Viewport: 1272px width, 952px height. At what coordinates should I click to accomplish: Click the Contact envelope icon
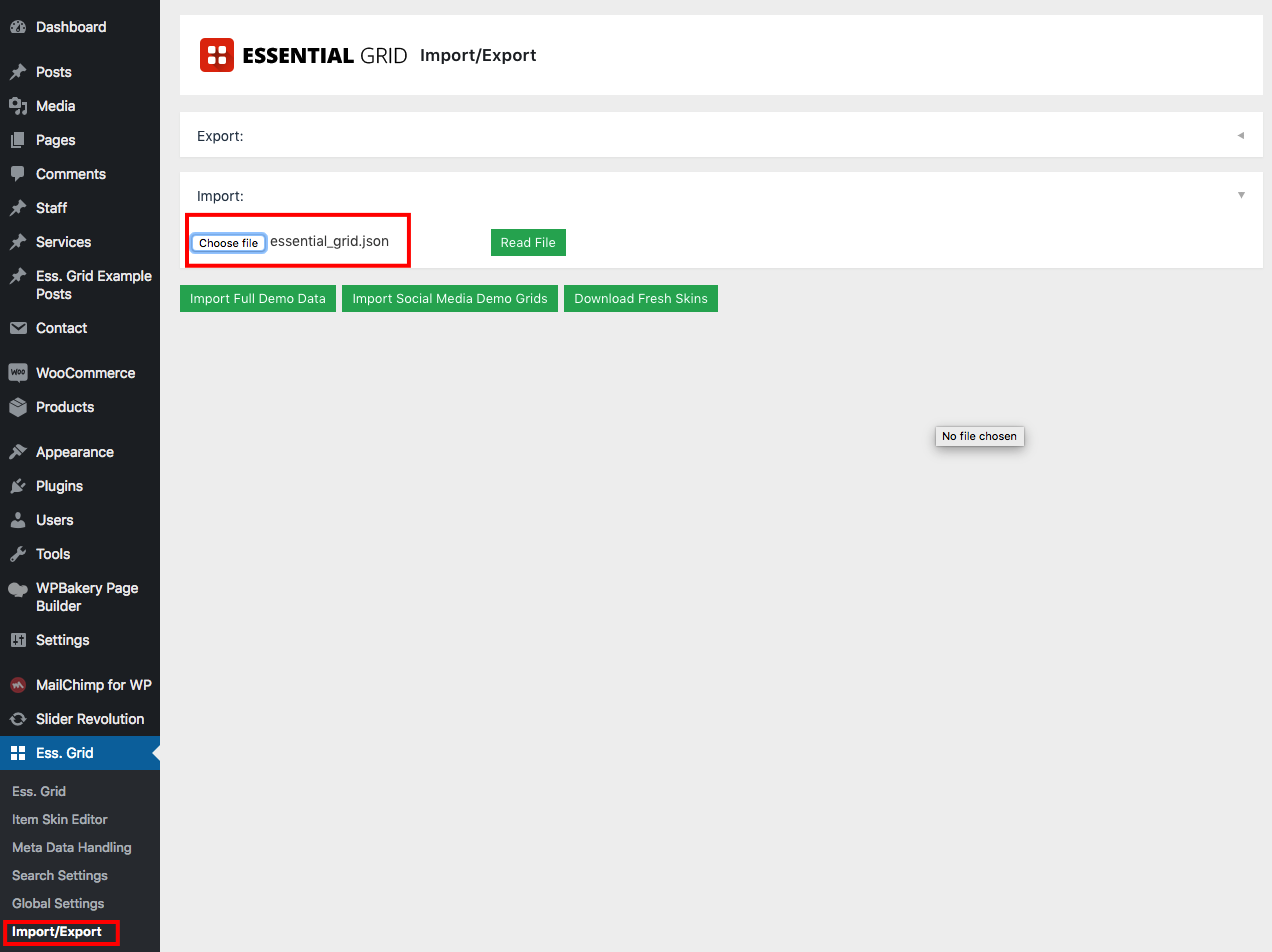tap(18, 328)
